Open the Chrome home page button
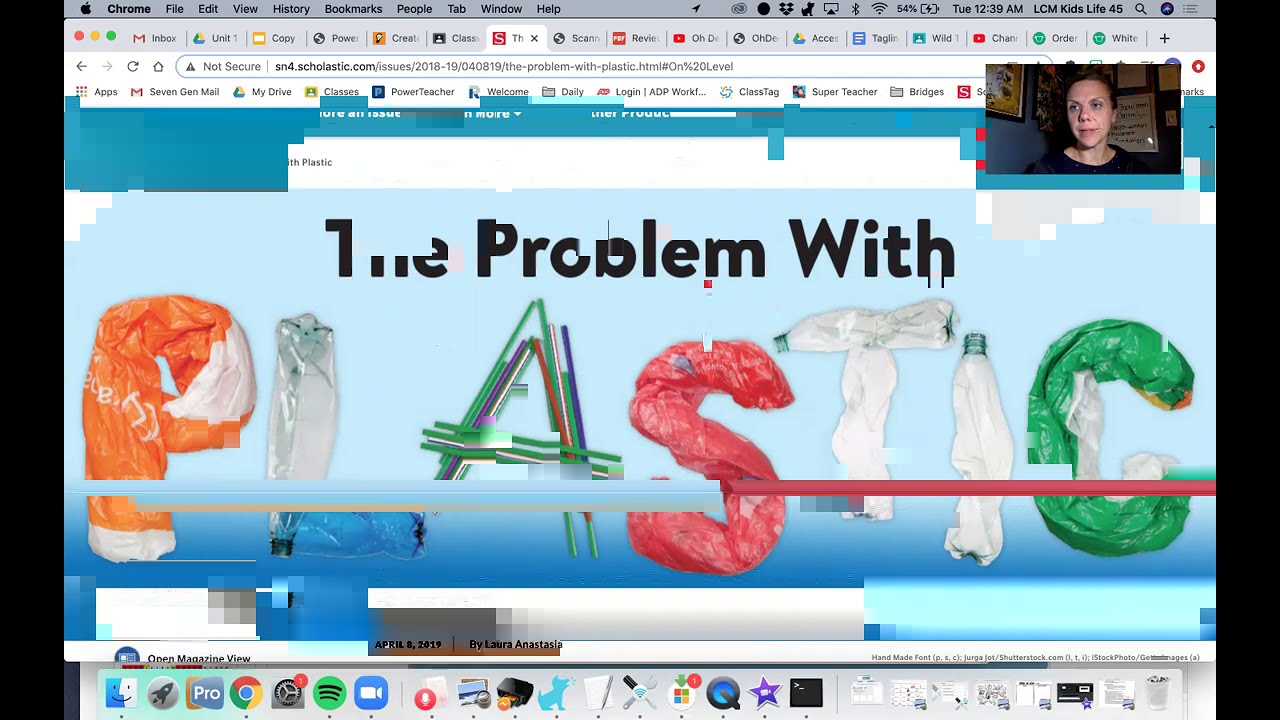This screenshot has width=1280, height=720. click(x=158, y=66)
